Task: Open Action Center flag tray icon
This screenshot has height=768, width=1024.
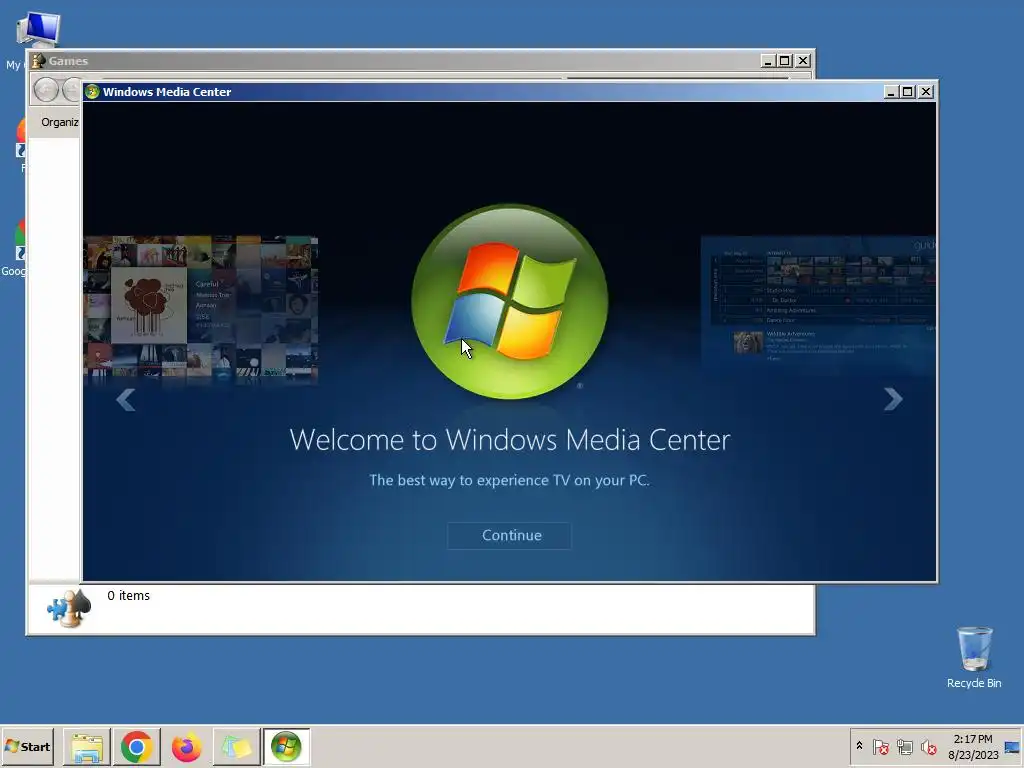Action: coord(880,746)
